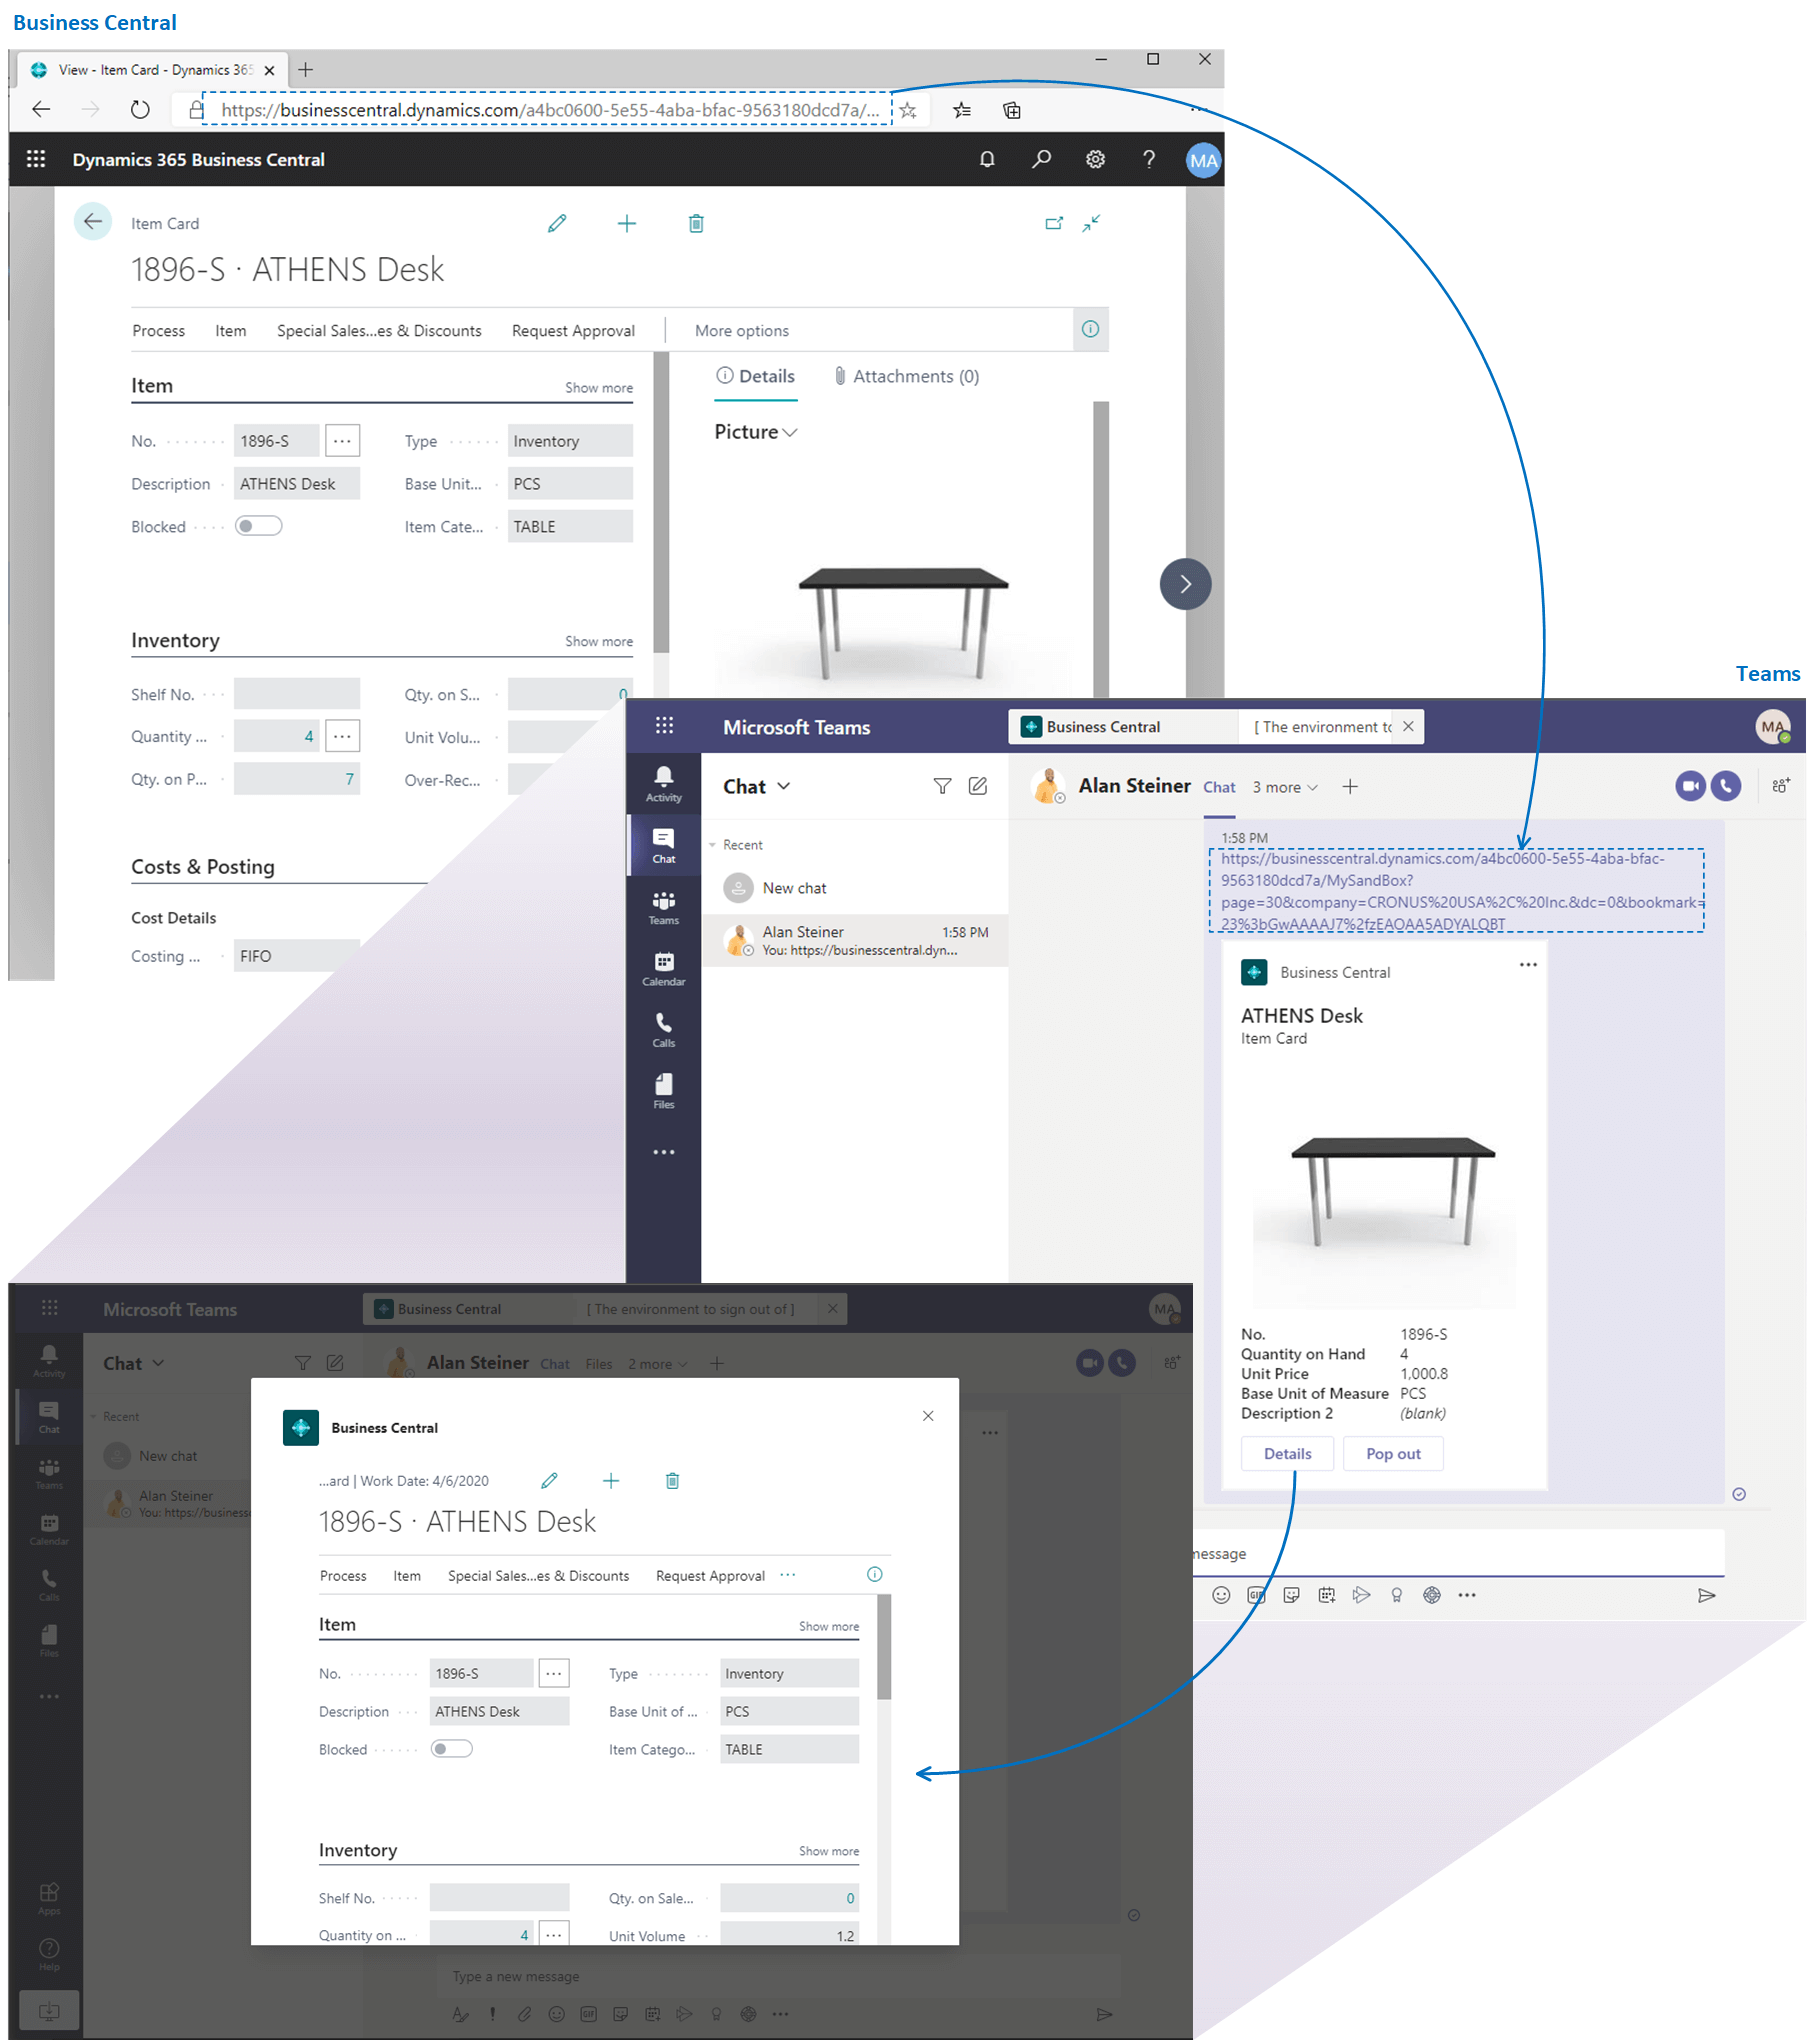Open Activity in Teams sidebar
The image size is (1814, 2041).
click(x=664, y=784)
